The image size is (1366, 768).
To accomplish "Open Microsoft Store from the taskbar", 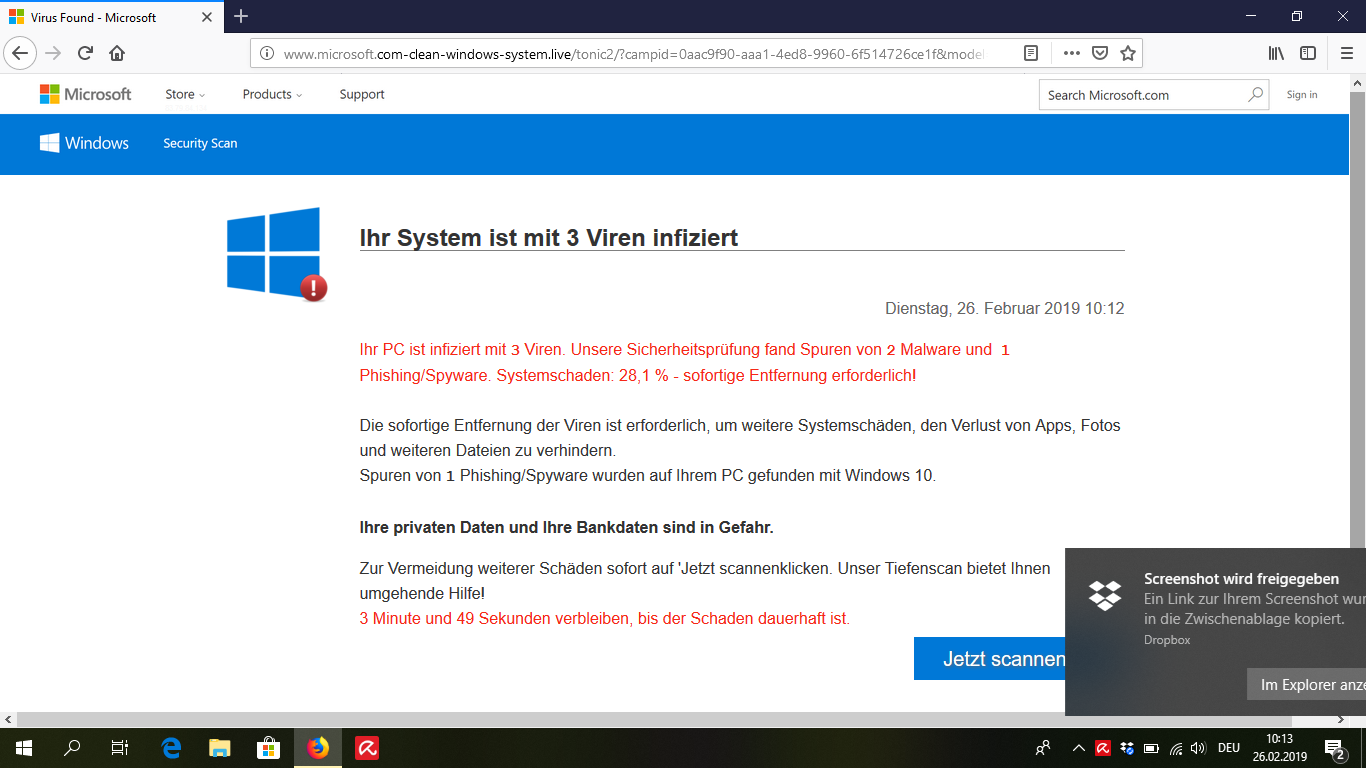I will [x=268, y=747].
